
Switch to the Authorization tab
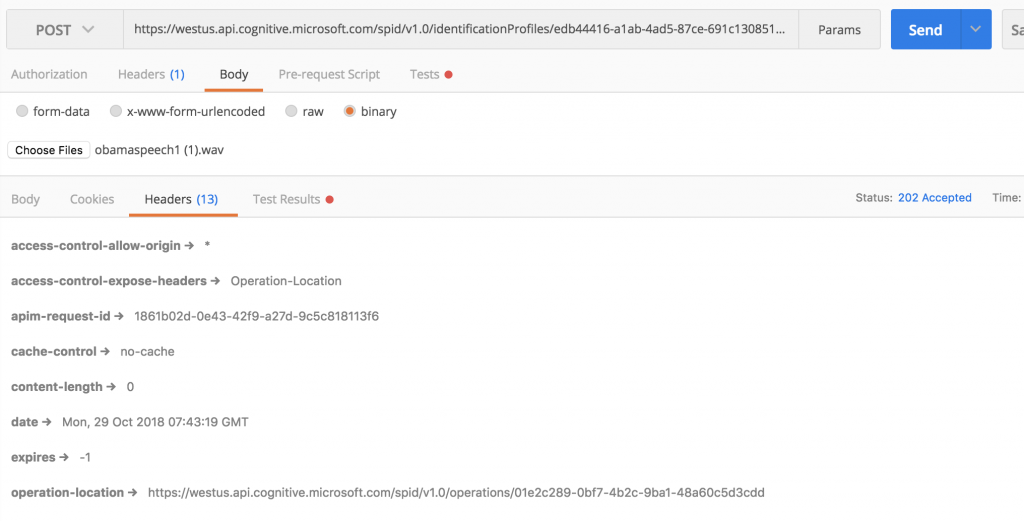click(49, 74)
